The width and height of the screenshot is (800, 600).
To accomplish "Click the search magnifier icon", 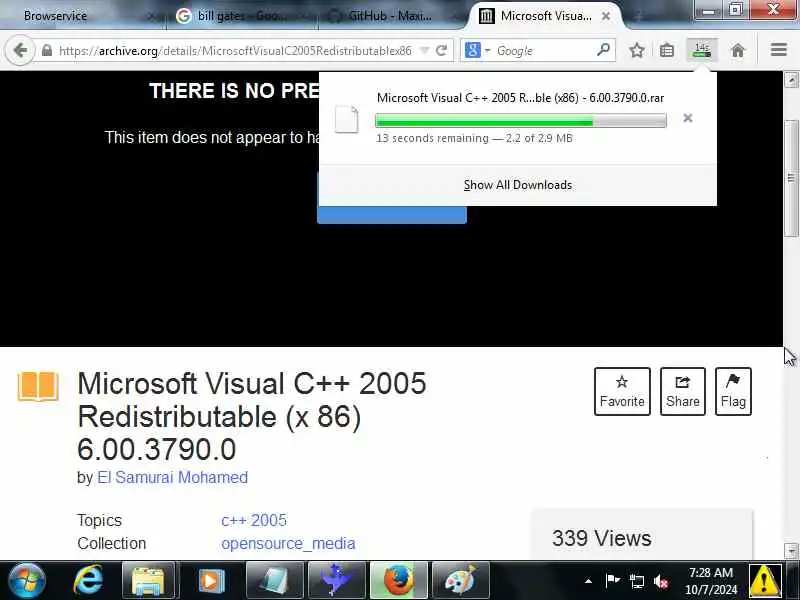I will 603,50.
